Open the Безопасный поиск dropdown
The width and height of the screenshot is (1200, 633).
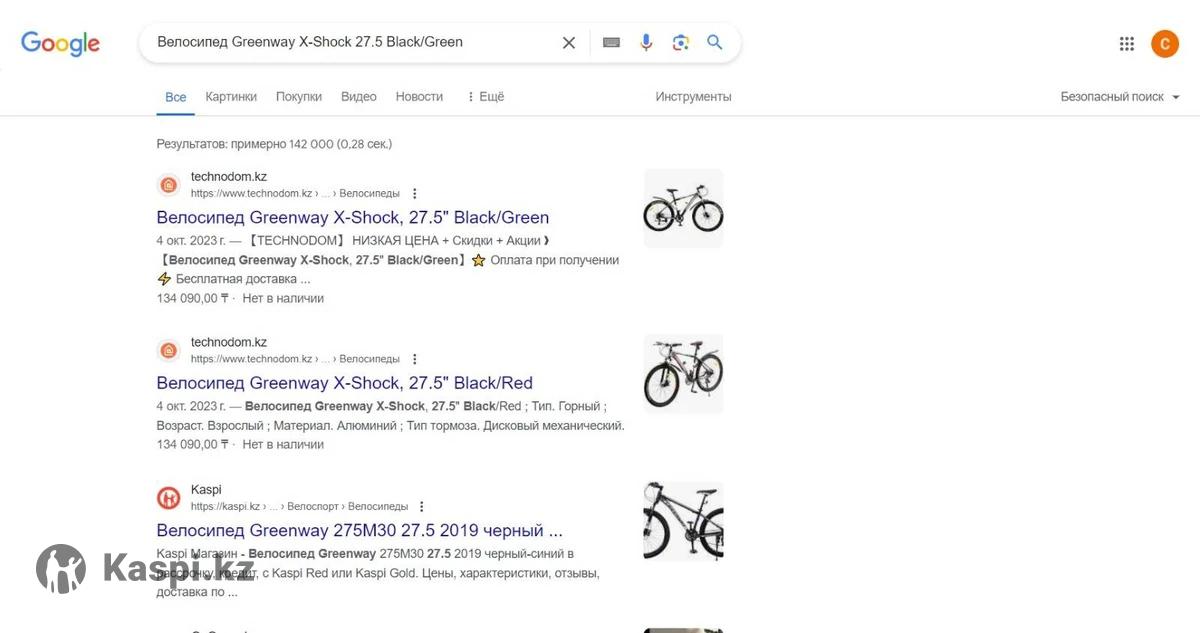(x=1120, y=97)
